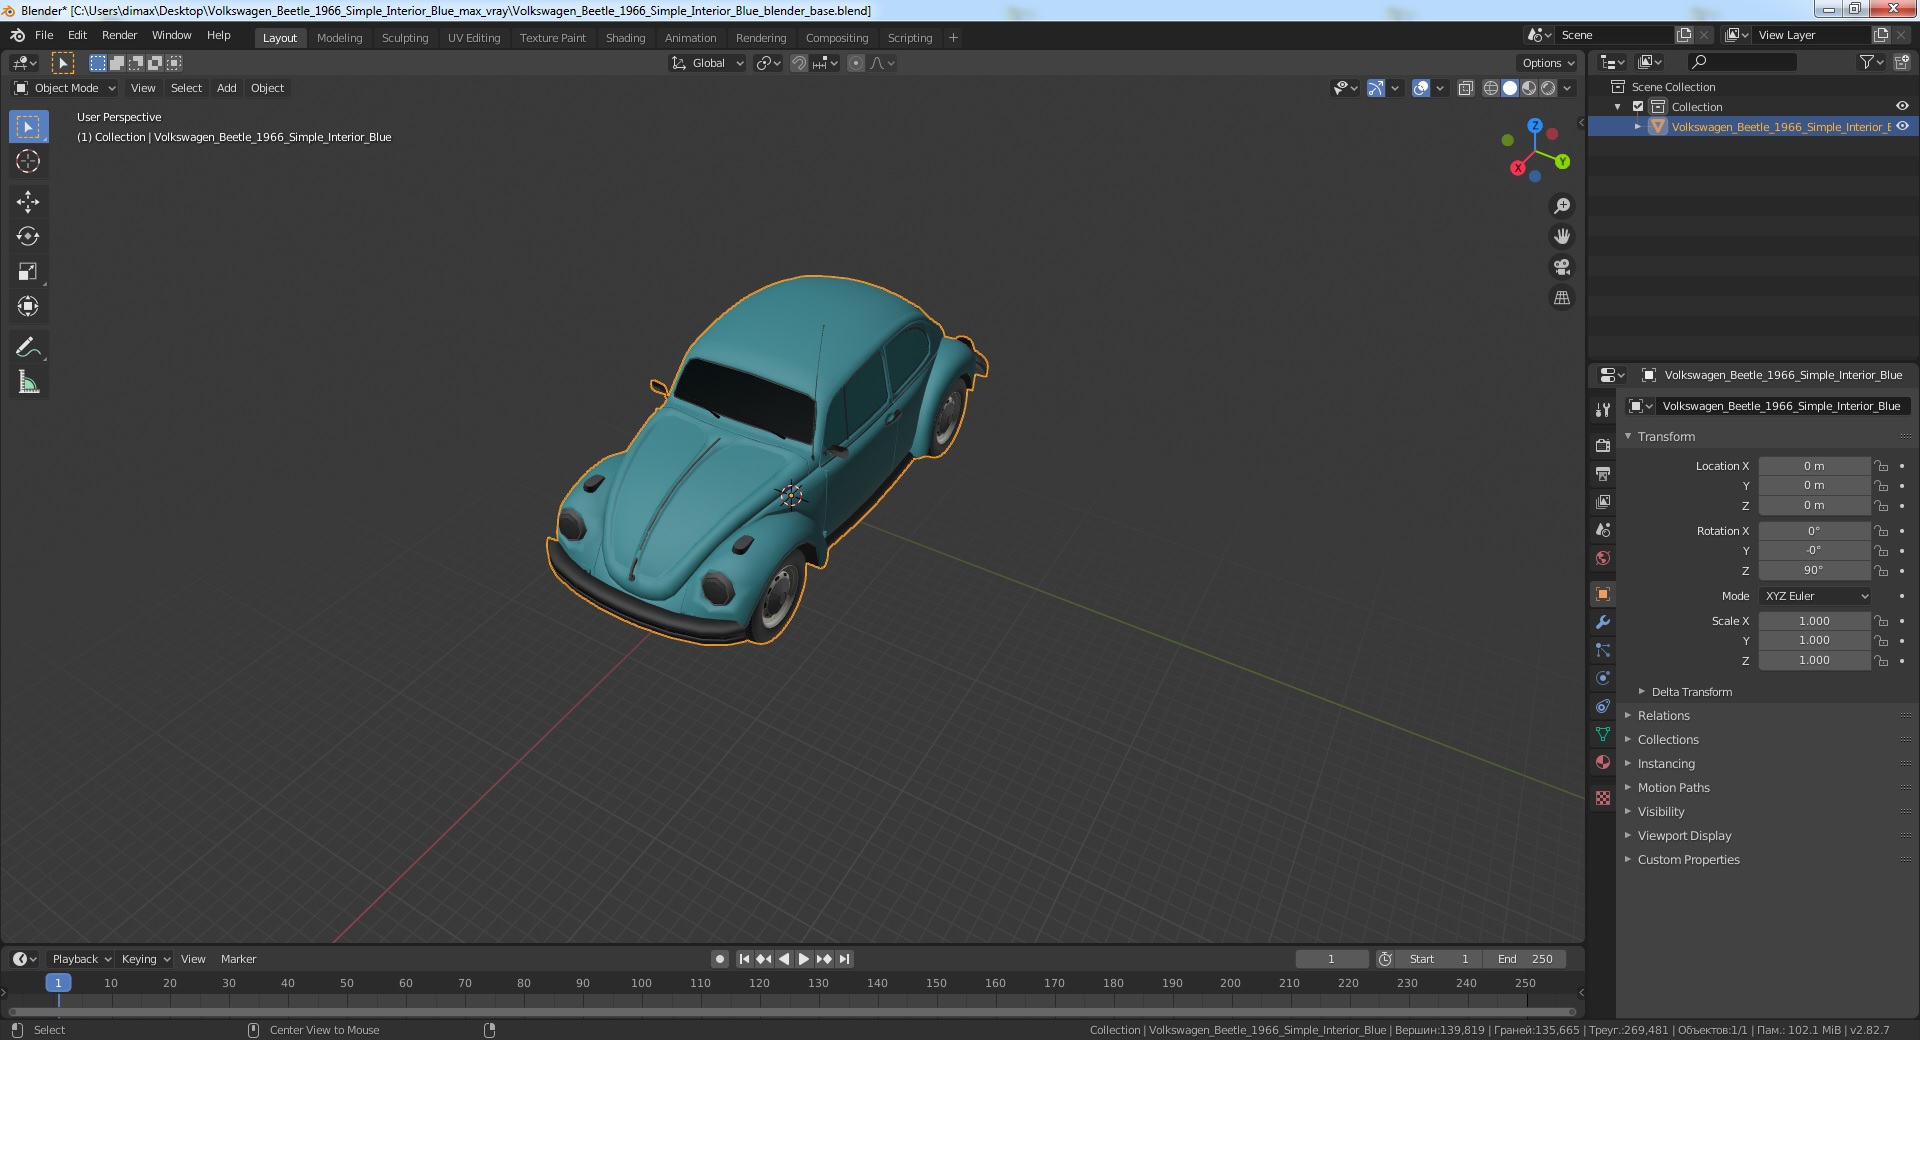The width and height of the screenshot is (1920, 1158).
Task: Toggle the Rotation Z lock
Action: tap(1881, 571)
